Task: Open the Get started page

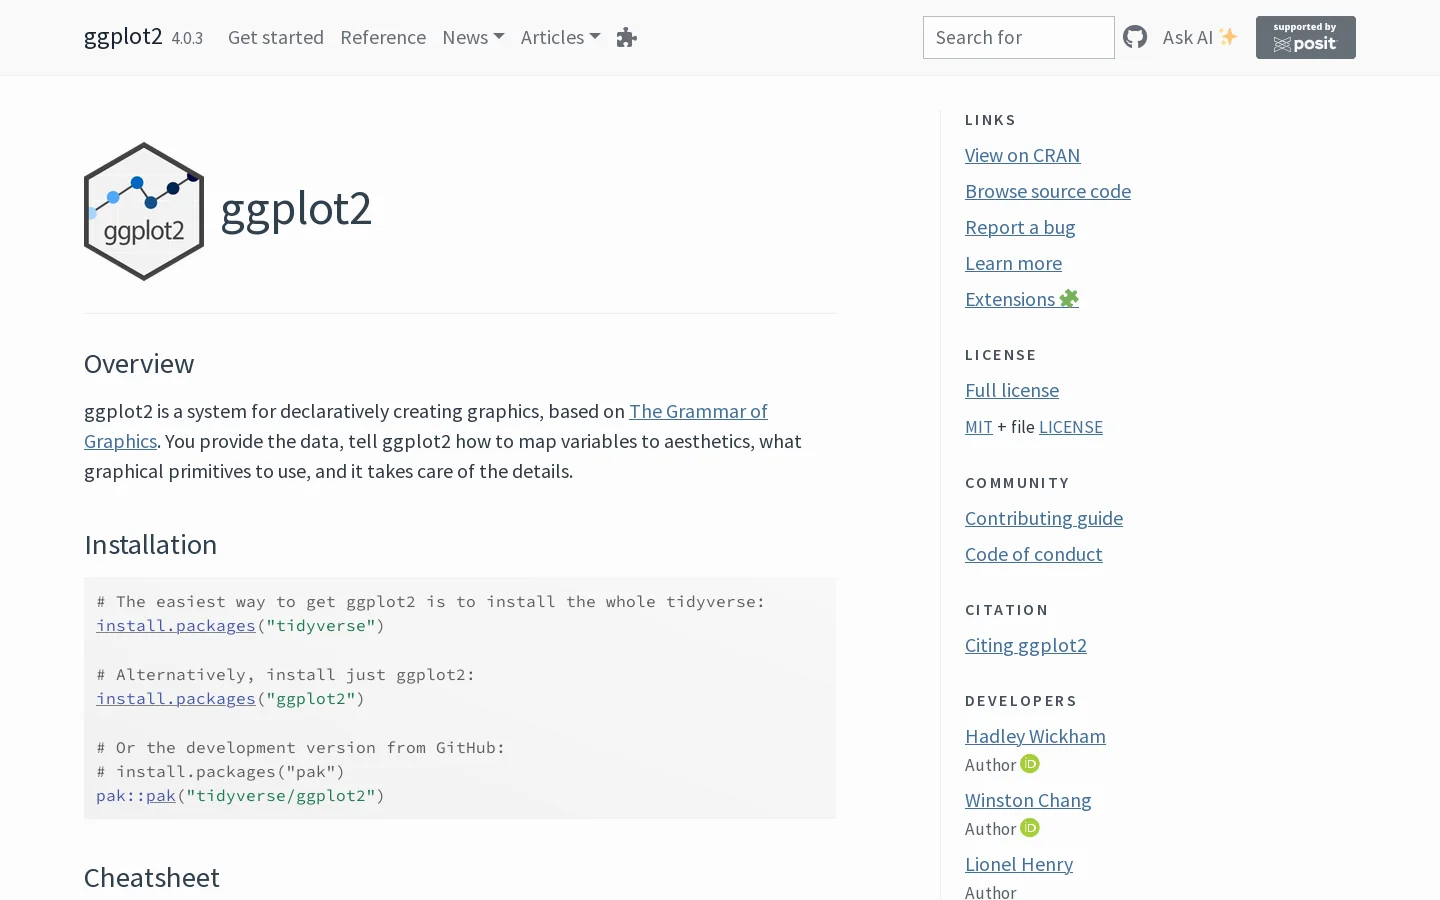Action: click(x=276, y=37)
